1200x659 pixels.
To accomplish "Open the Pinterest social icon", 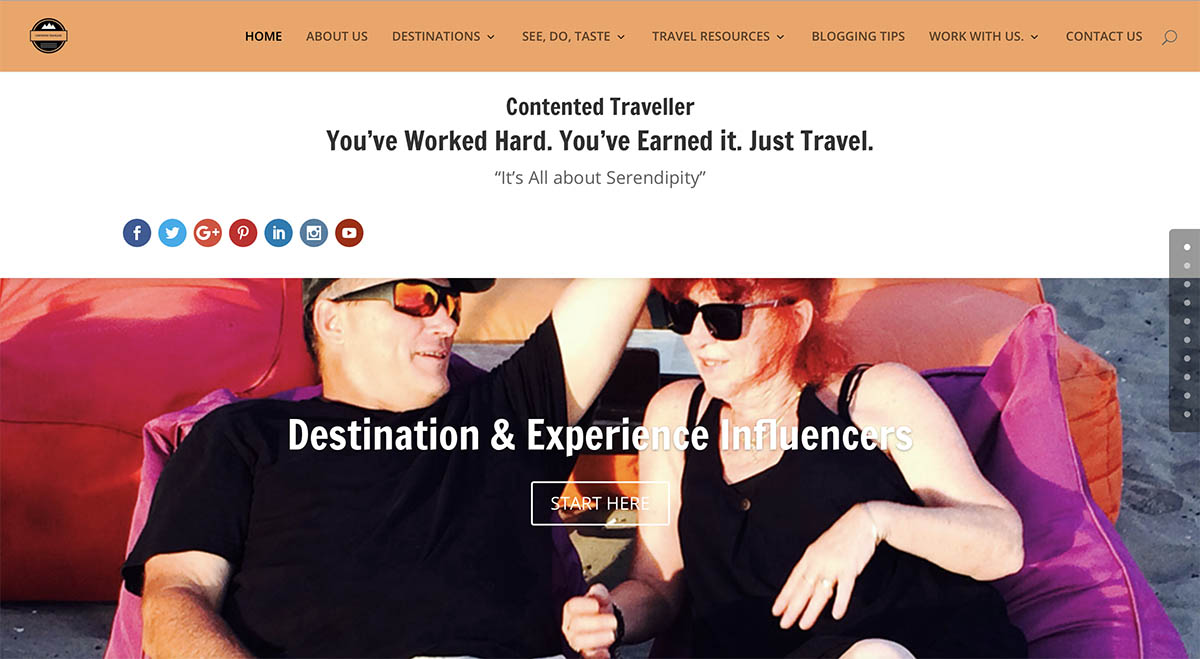I will (243, 233).
